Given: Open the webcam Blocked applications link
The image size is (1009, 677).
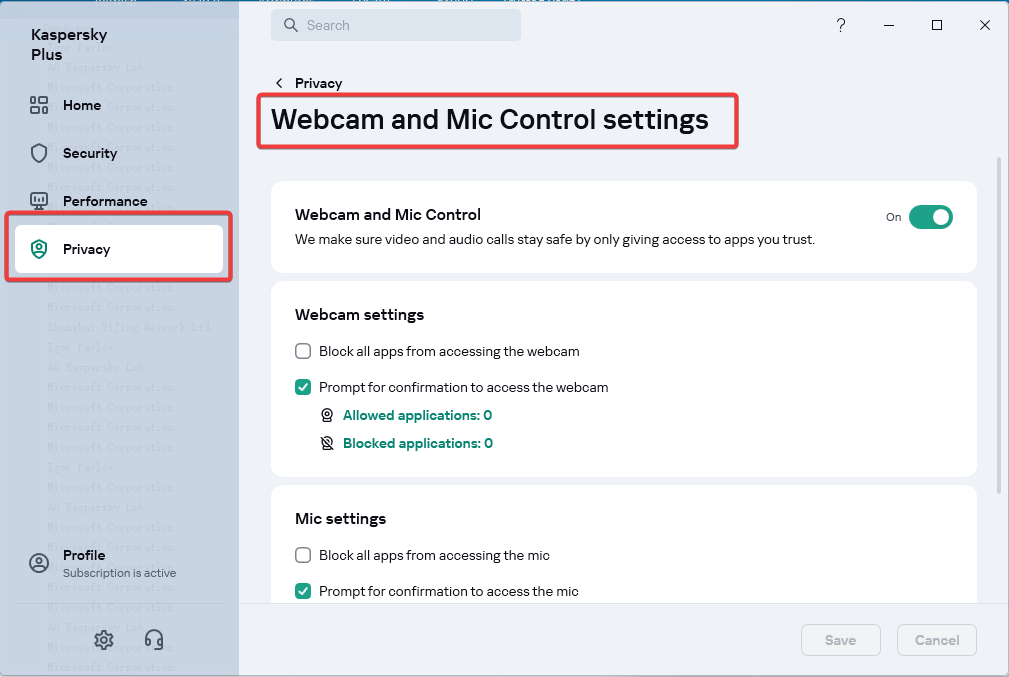Looking at the screenshot, I should pos(417,443).
